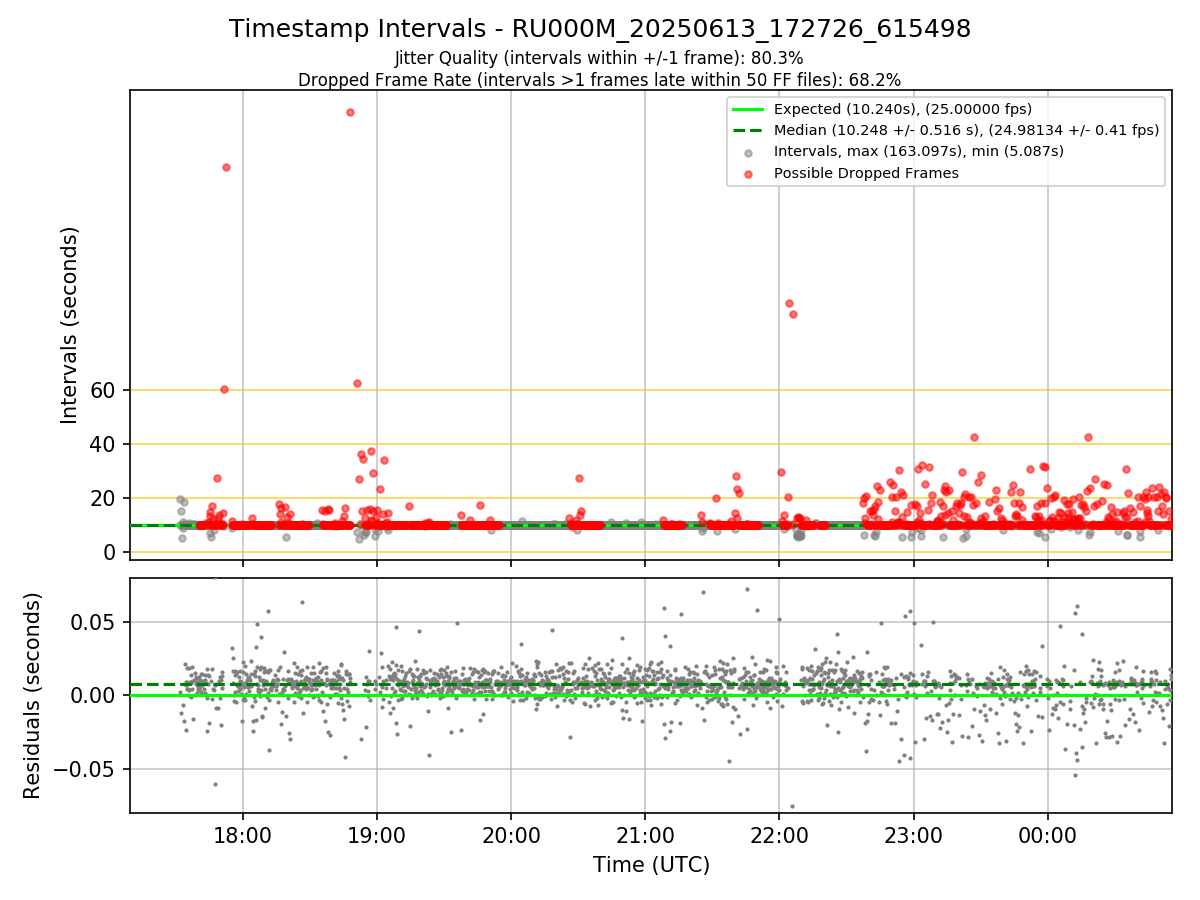The height and width of the screenshot is (900, 1200).
Task: Click the Median (10.248 +/- 0.516 s) legend entry
Action: (x=966, y=130)
